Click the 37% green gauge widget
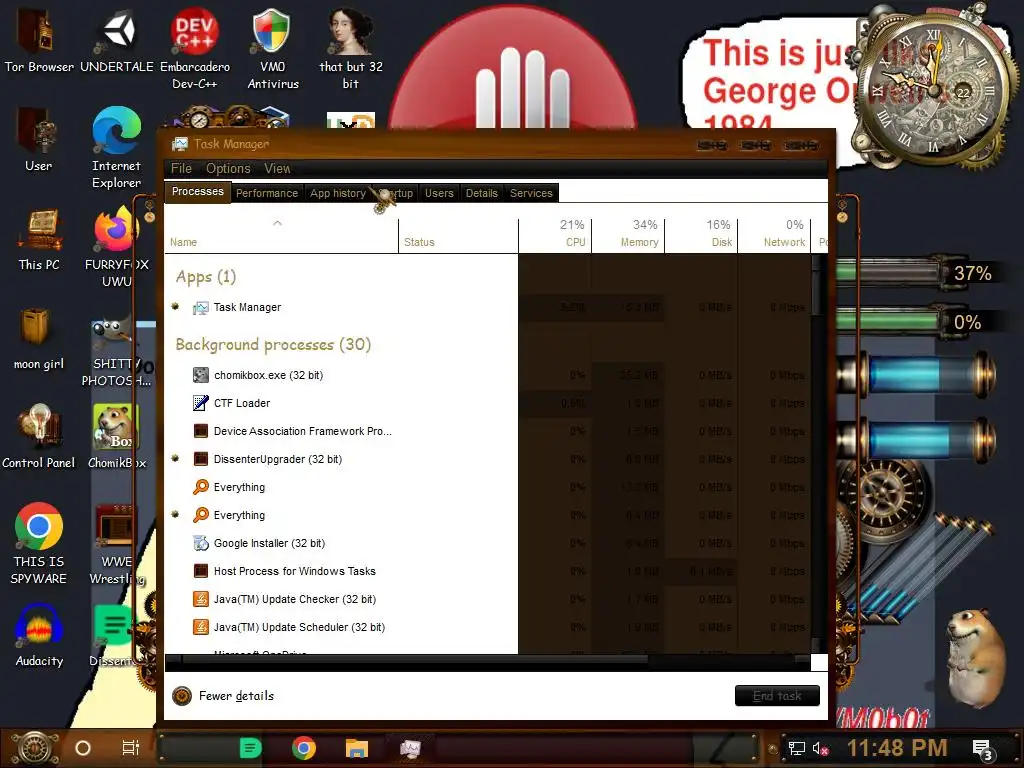The image size is (1024, 768). point(920,273)
